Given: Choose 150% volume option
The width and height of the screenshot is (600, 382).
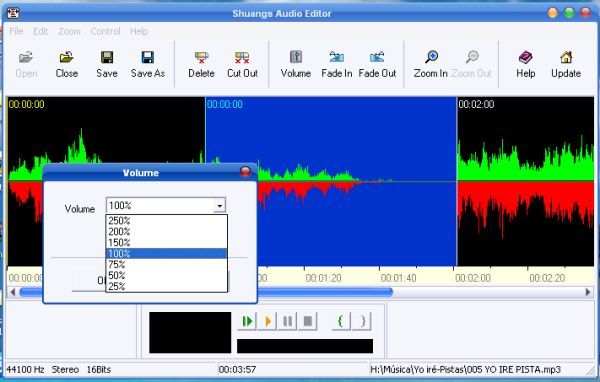Looking at the screenshot, I should pyautogui.click(x=166, y=242).
